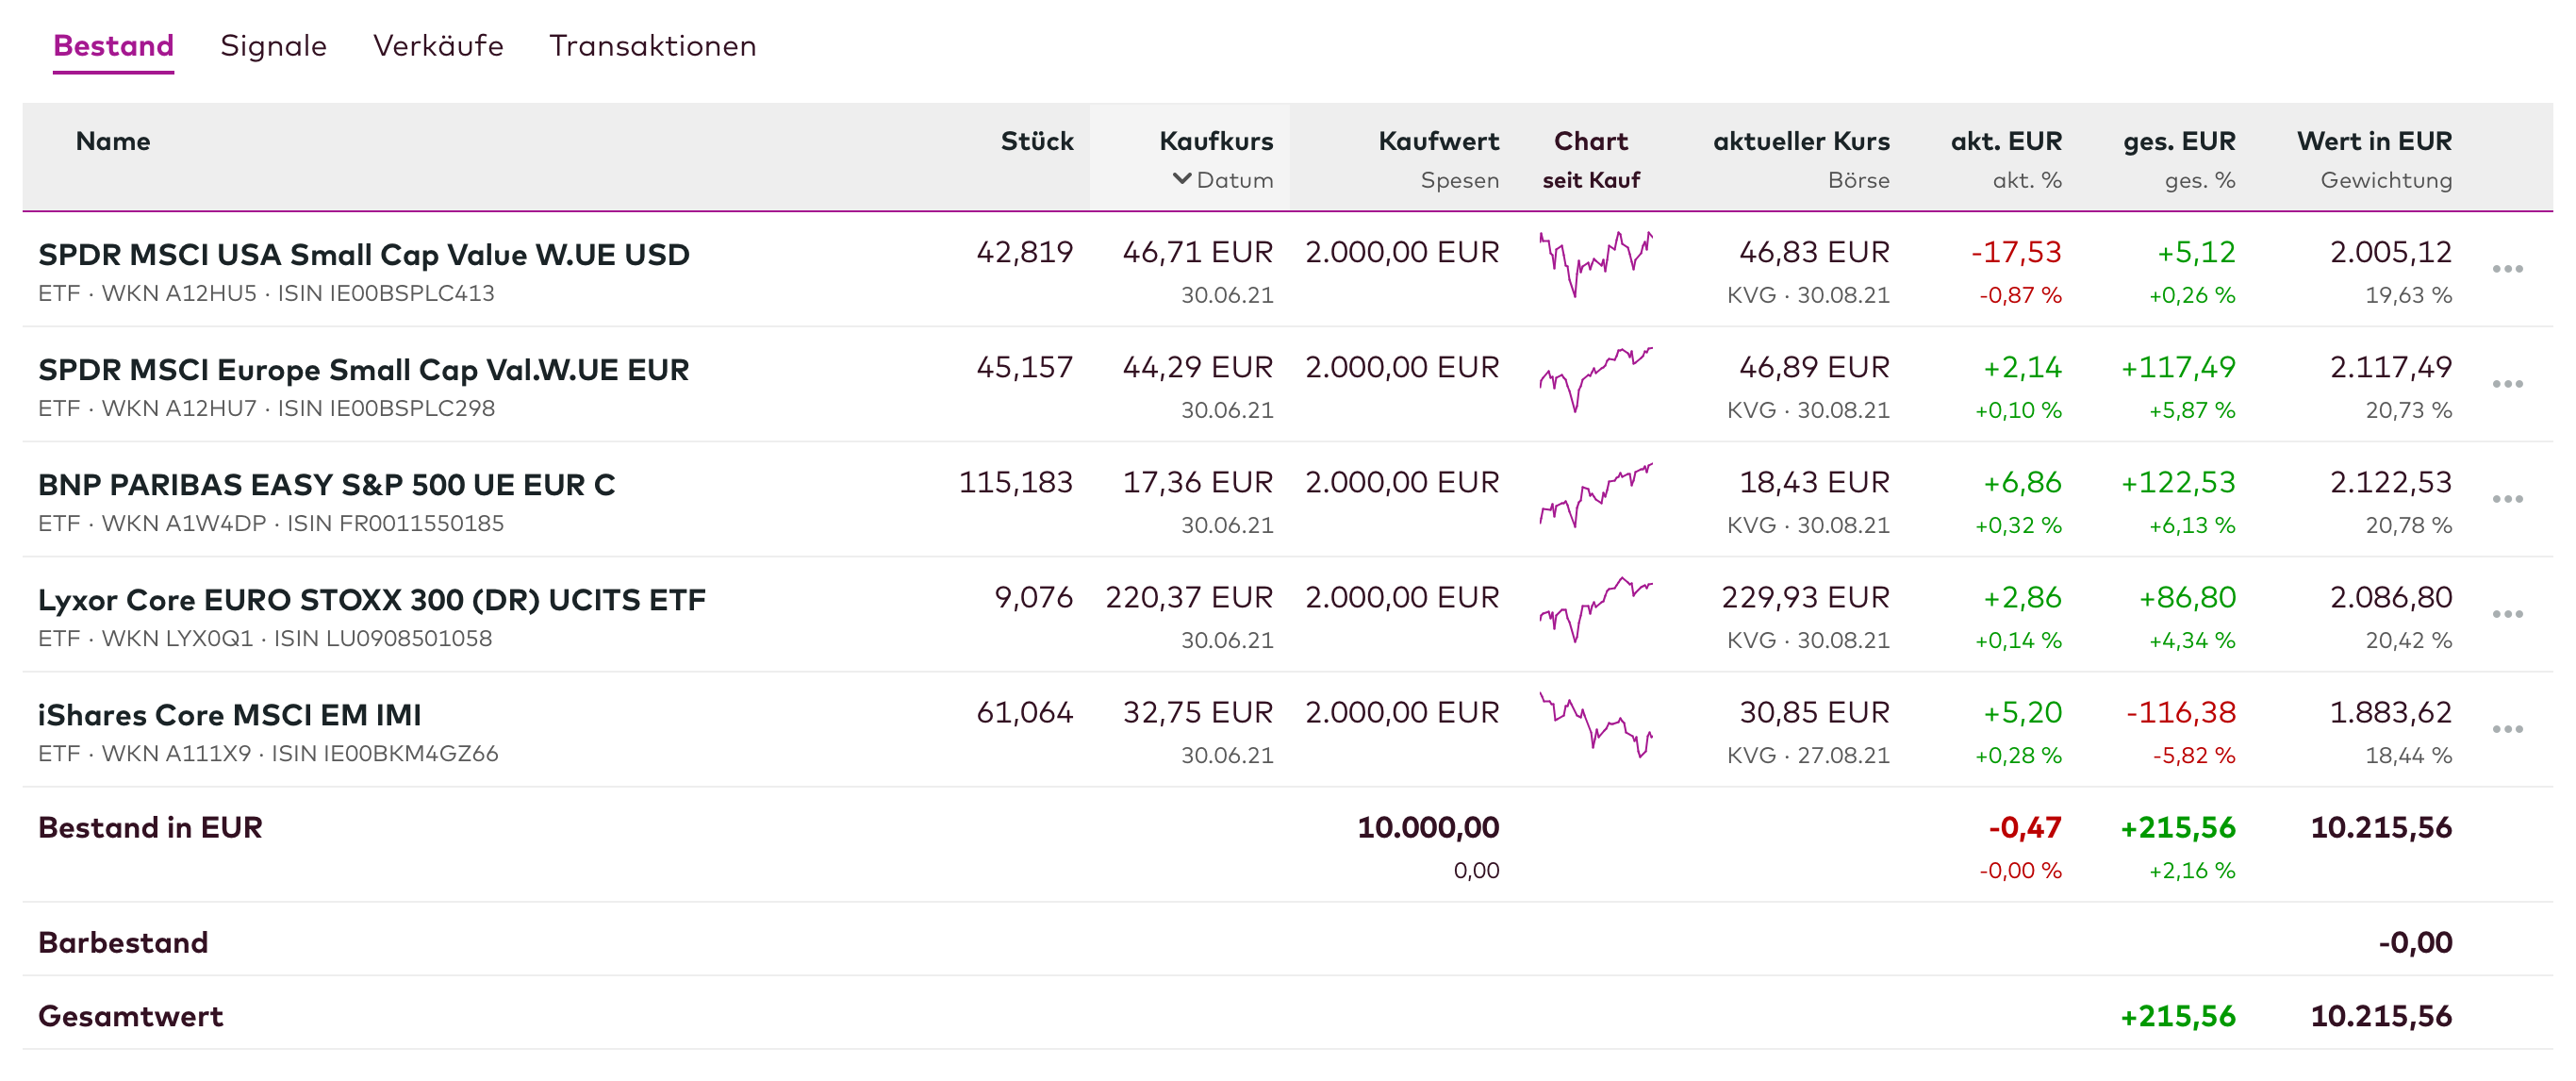Open the Transaktionen tab
2576x1081 pixels.
652,46
